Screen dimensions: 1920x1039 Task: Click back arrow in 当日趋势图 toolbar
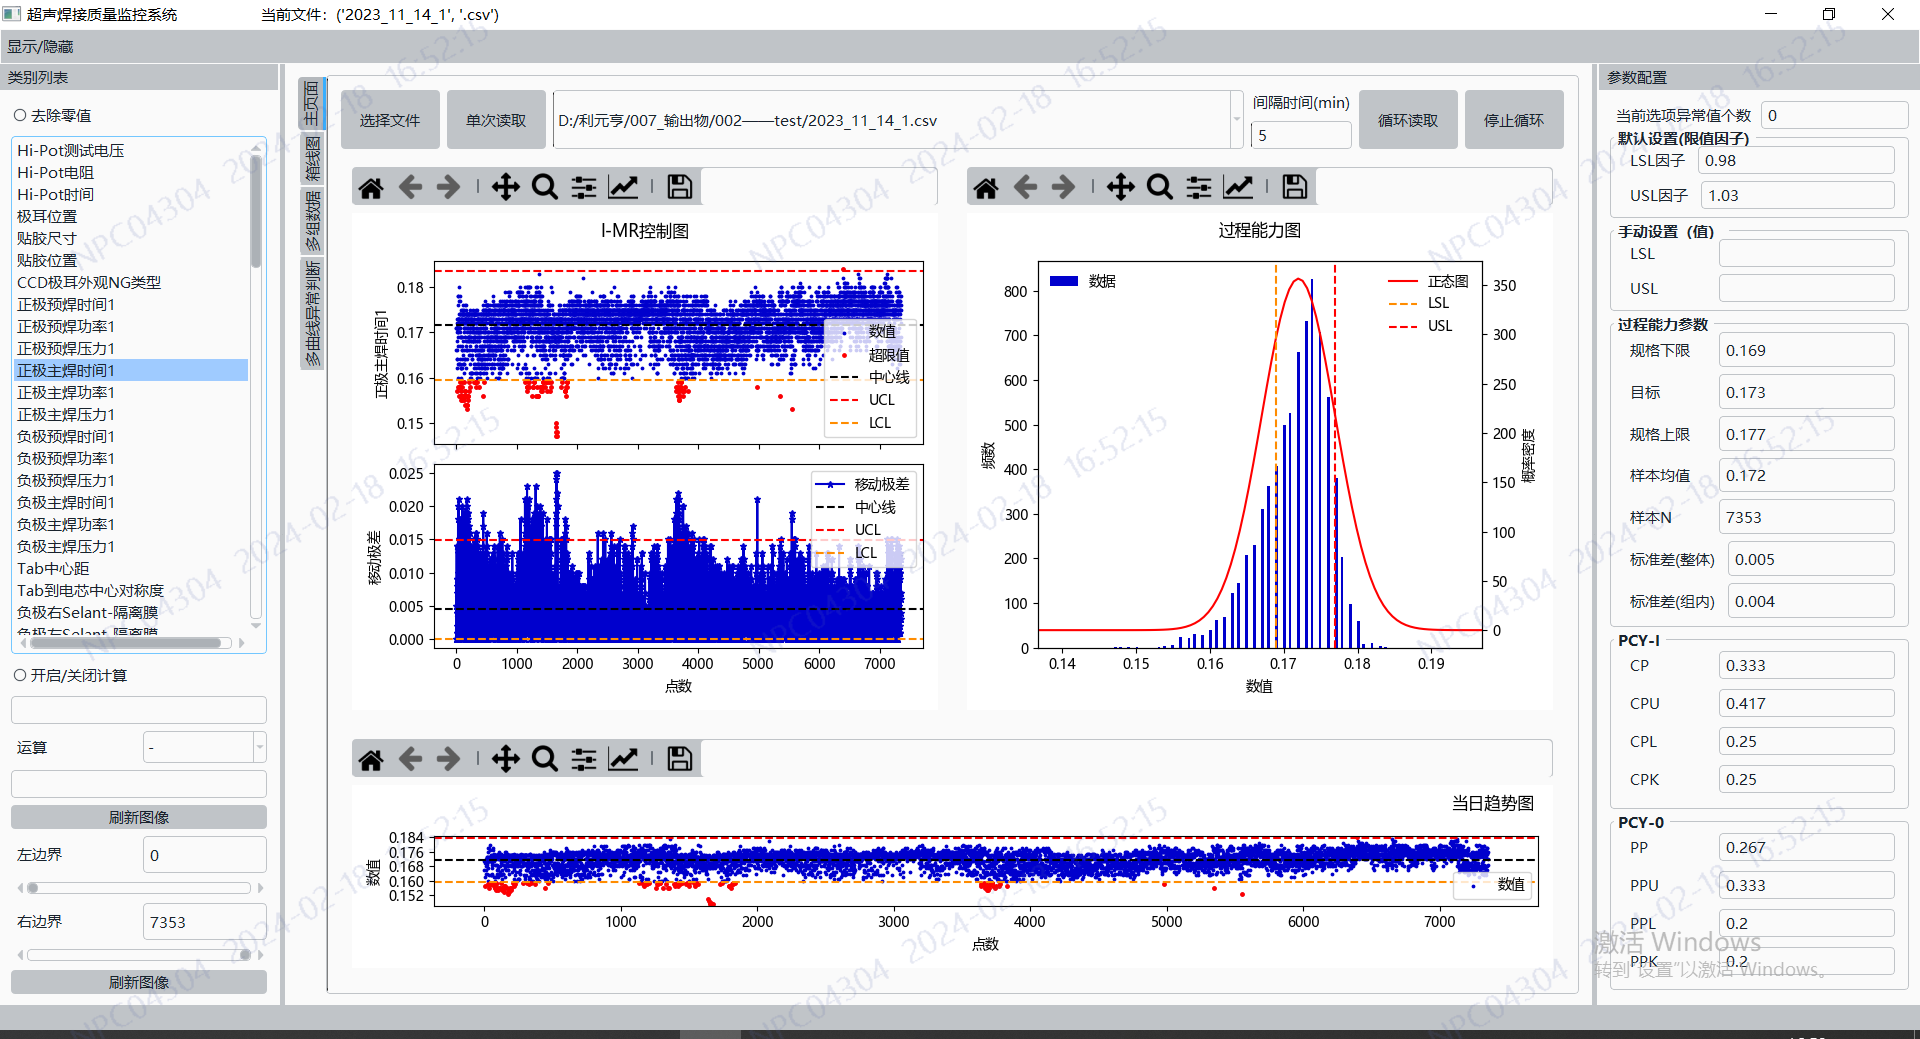tap(410, 759)
